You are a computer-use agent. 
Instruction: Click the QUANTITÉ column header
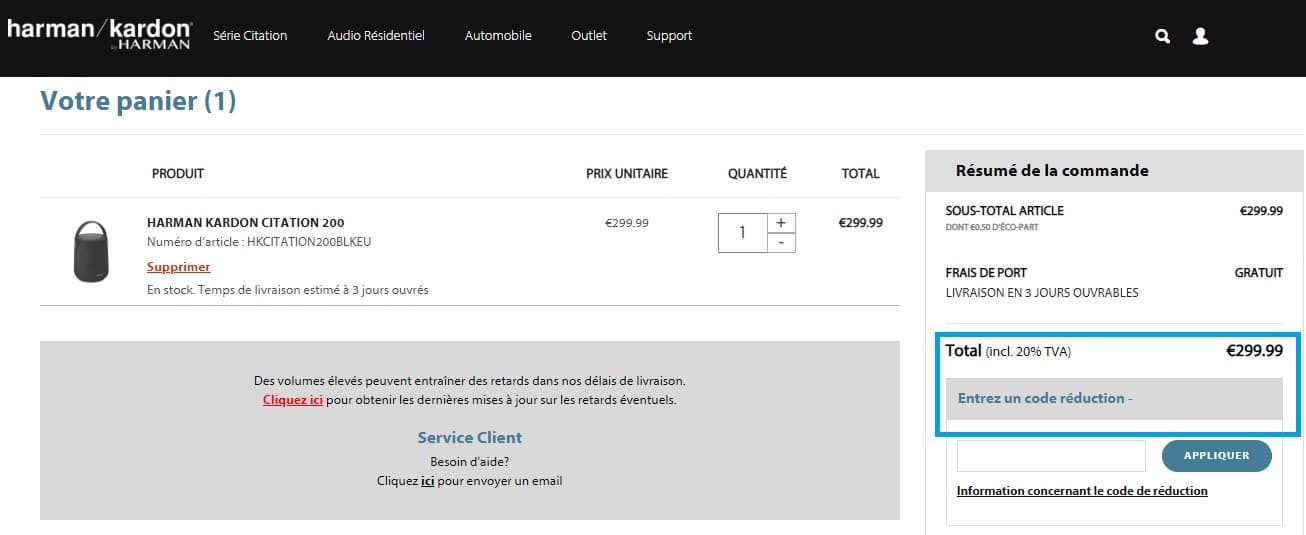(757, 174)
